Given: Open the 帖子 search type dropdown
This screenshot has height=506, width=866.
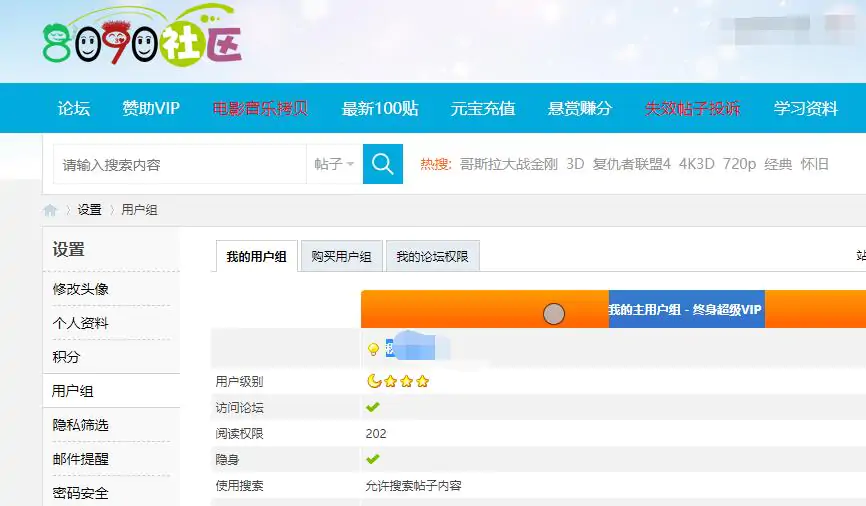Looking at the screenshot, I should coord(334,164).
